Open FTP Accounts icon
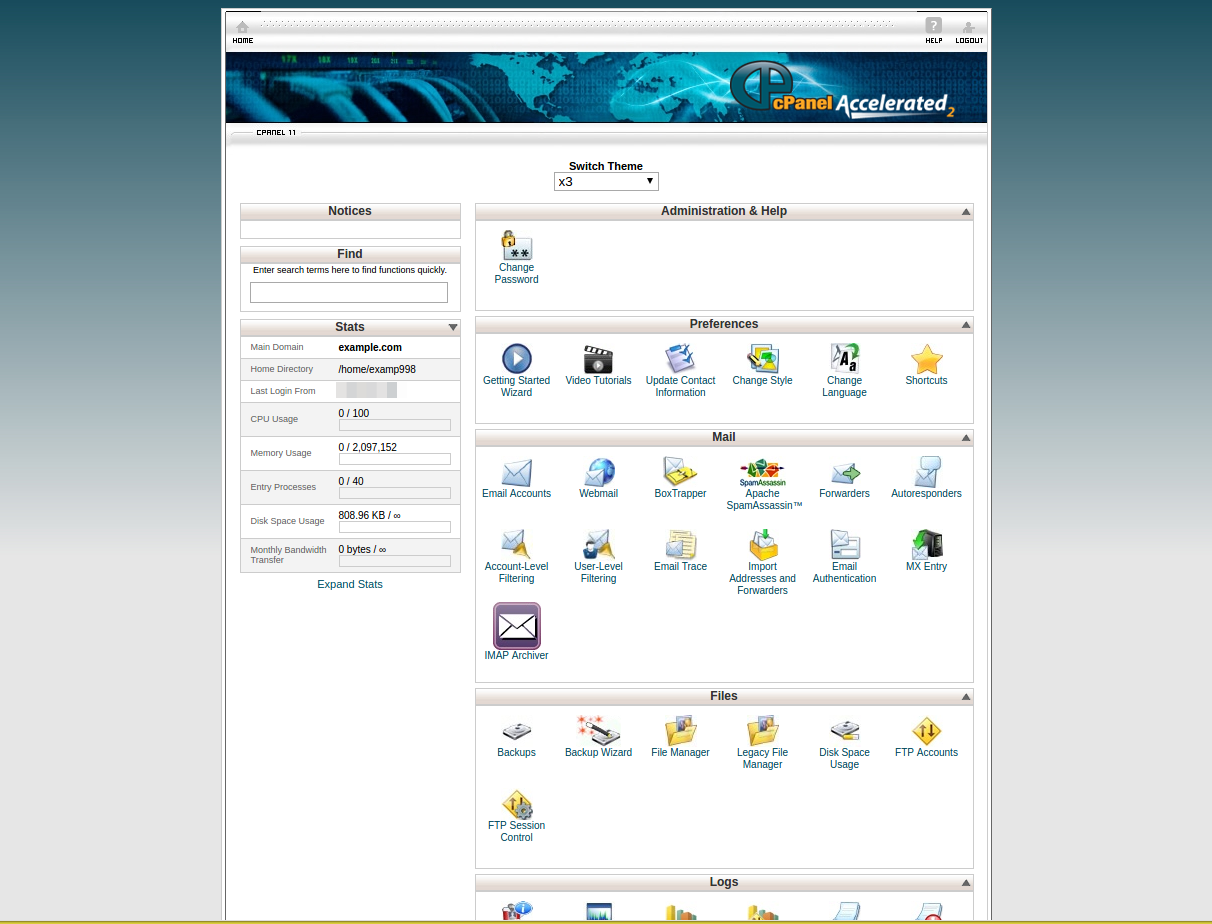1212x924 pixels. (x=926, y=731)
